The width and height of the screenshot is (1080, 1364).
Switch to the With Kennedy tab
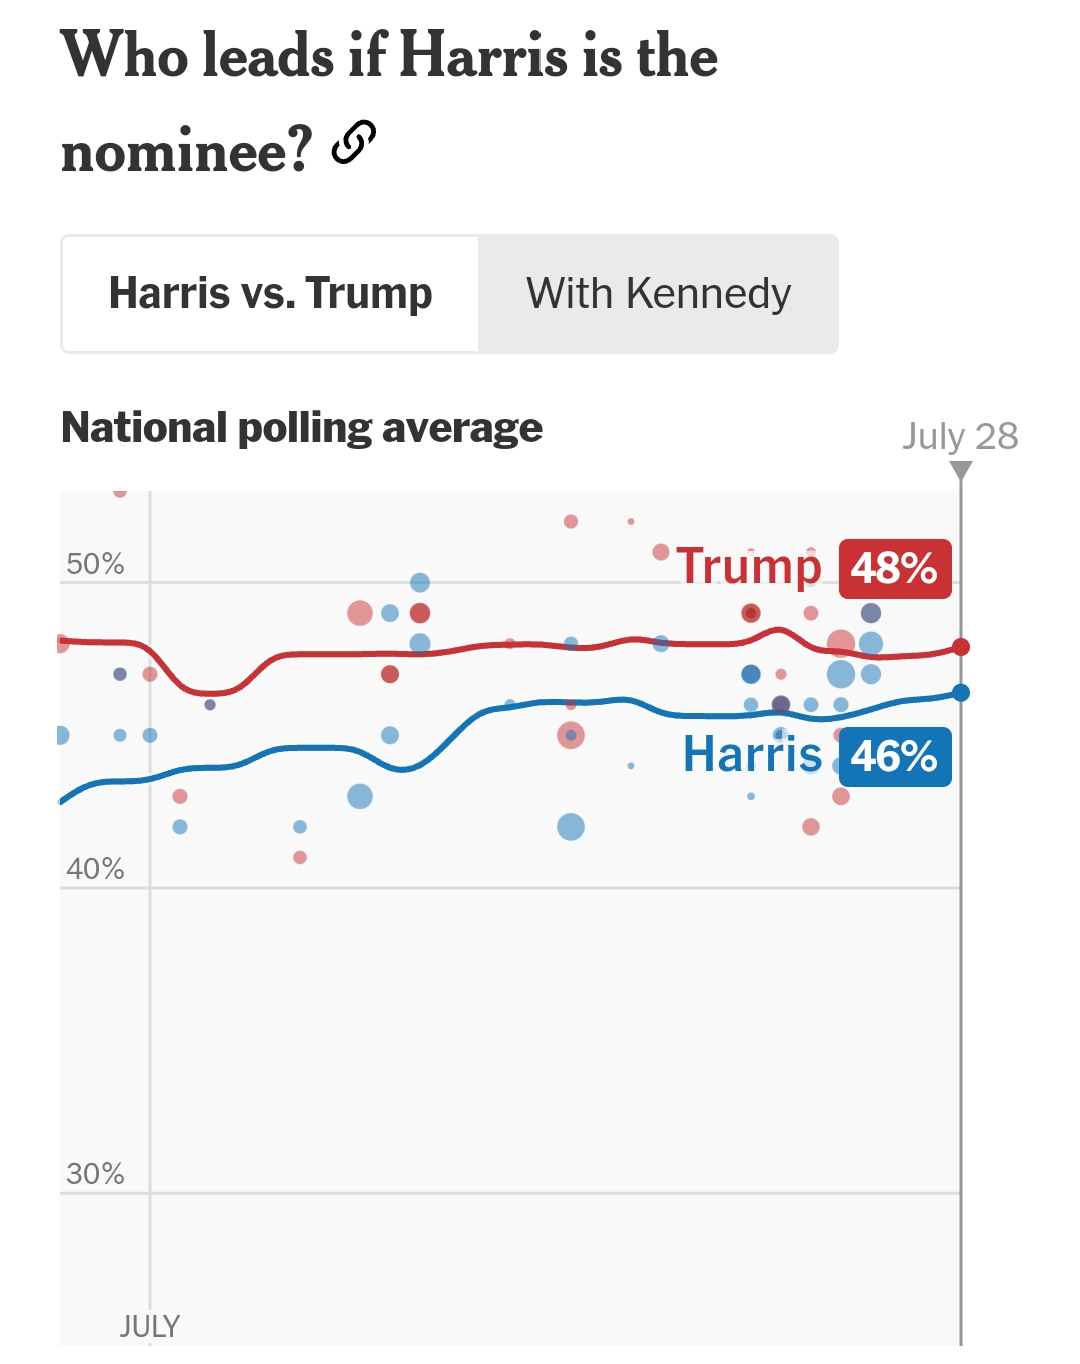(658, 294)
